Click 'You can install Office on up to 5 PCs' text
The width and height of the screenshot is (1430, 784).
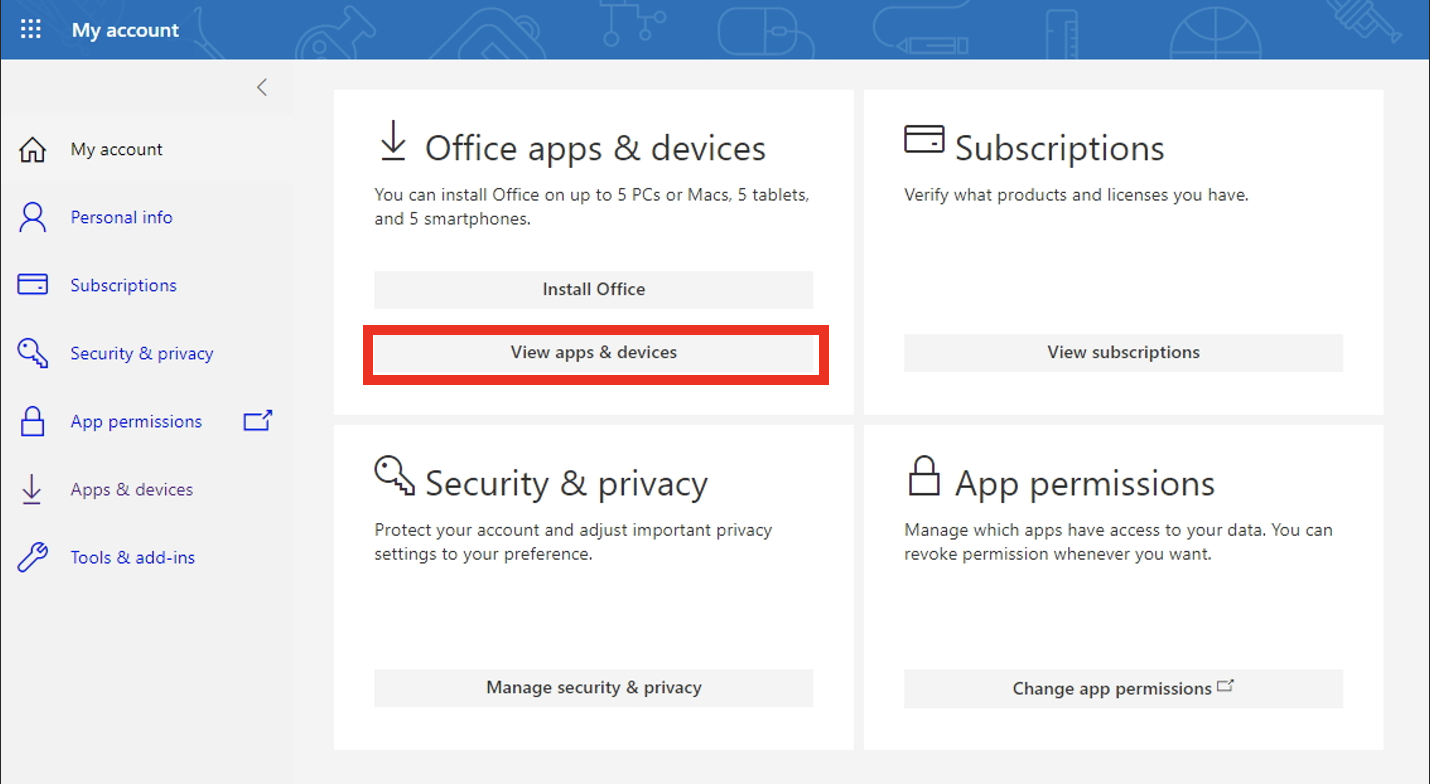tap(592, 207)
